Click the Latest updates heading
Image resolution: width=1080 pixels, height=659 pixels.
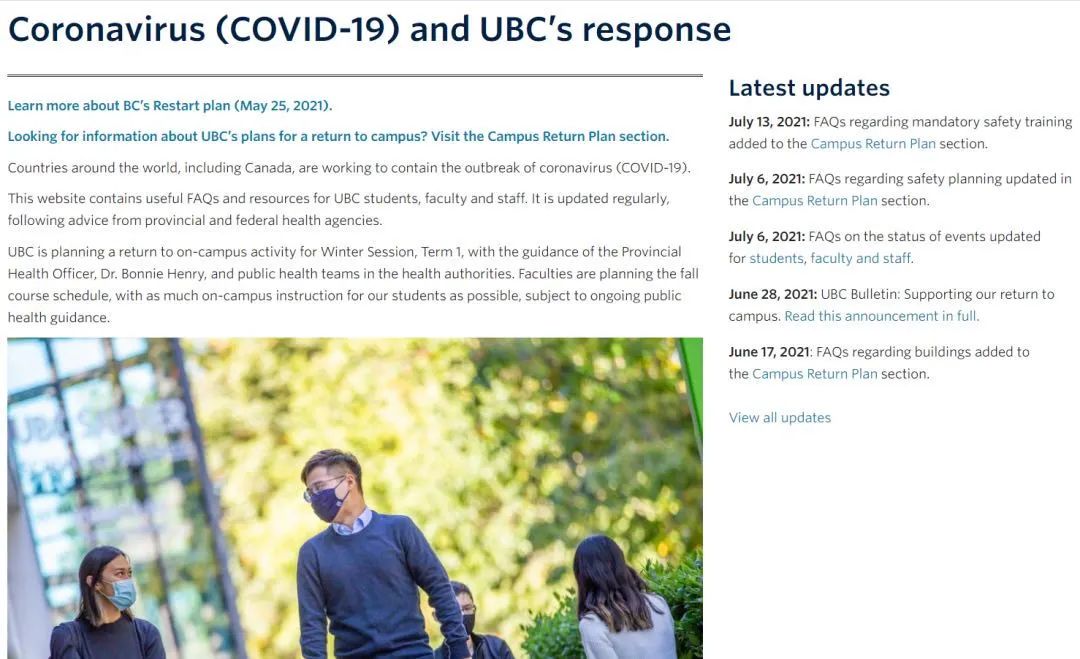click(x=809, y=88)
